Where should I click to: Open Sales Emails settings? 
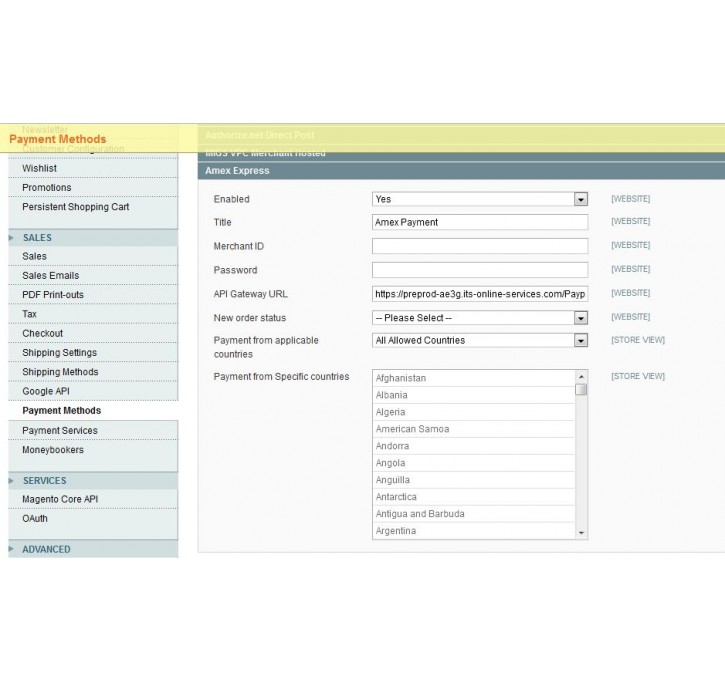[x=92, y=276]
